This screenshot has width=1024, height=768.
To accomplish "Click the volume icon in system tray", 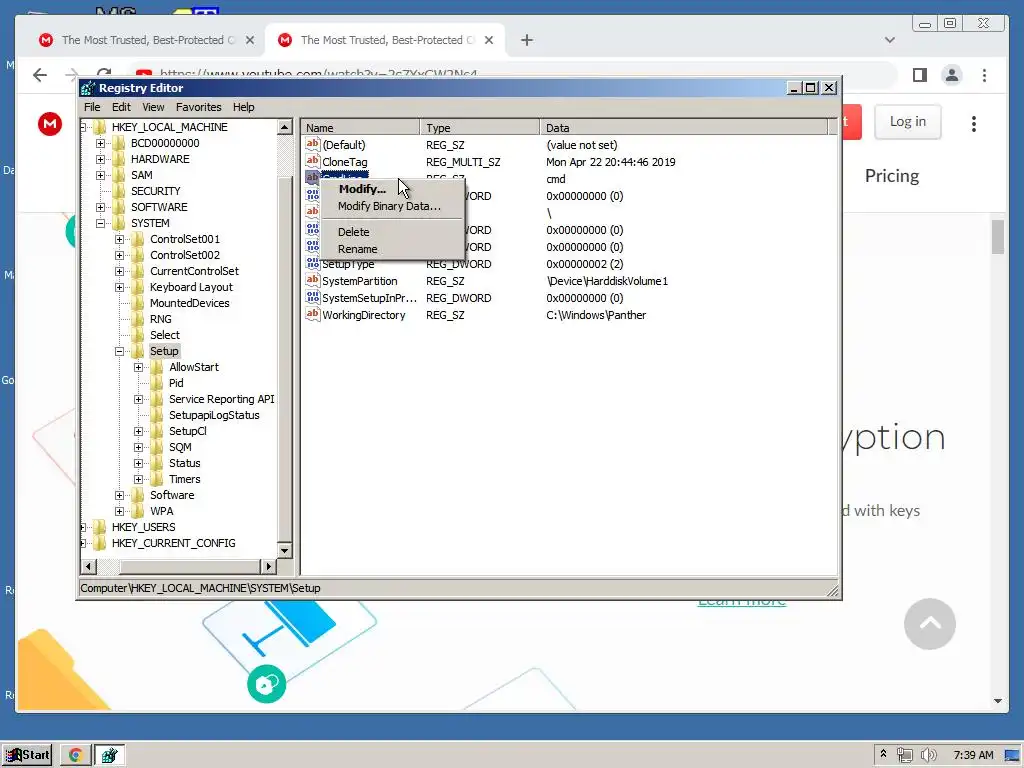I will point(928,755).
